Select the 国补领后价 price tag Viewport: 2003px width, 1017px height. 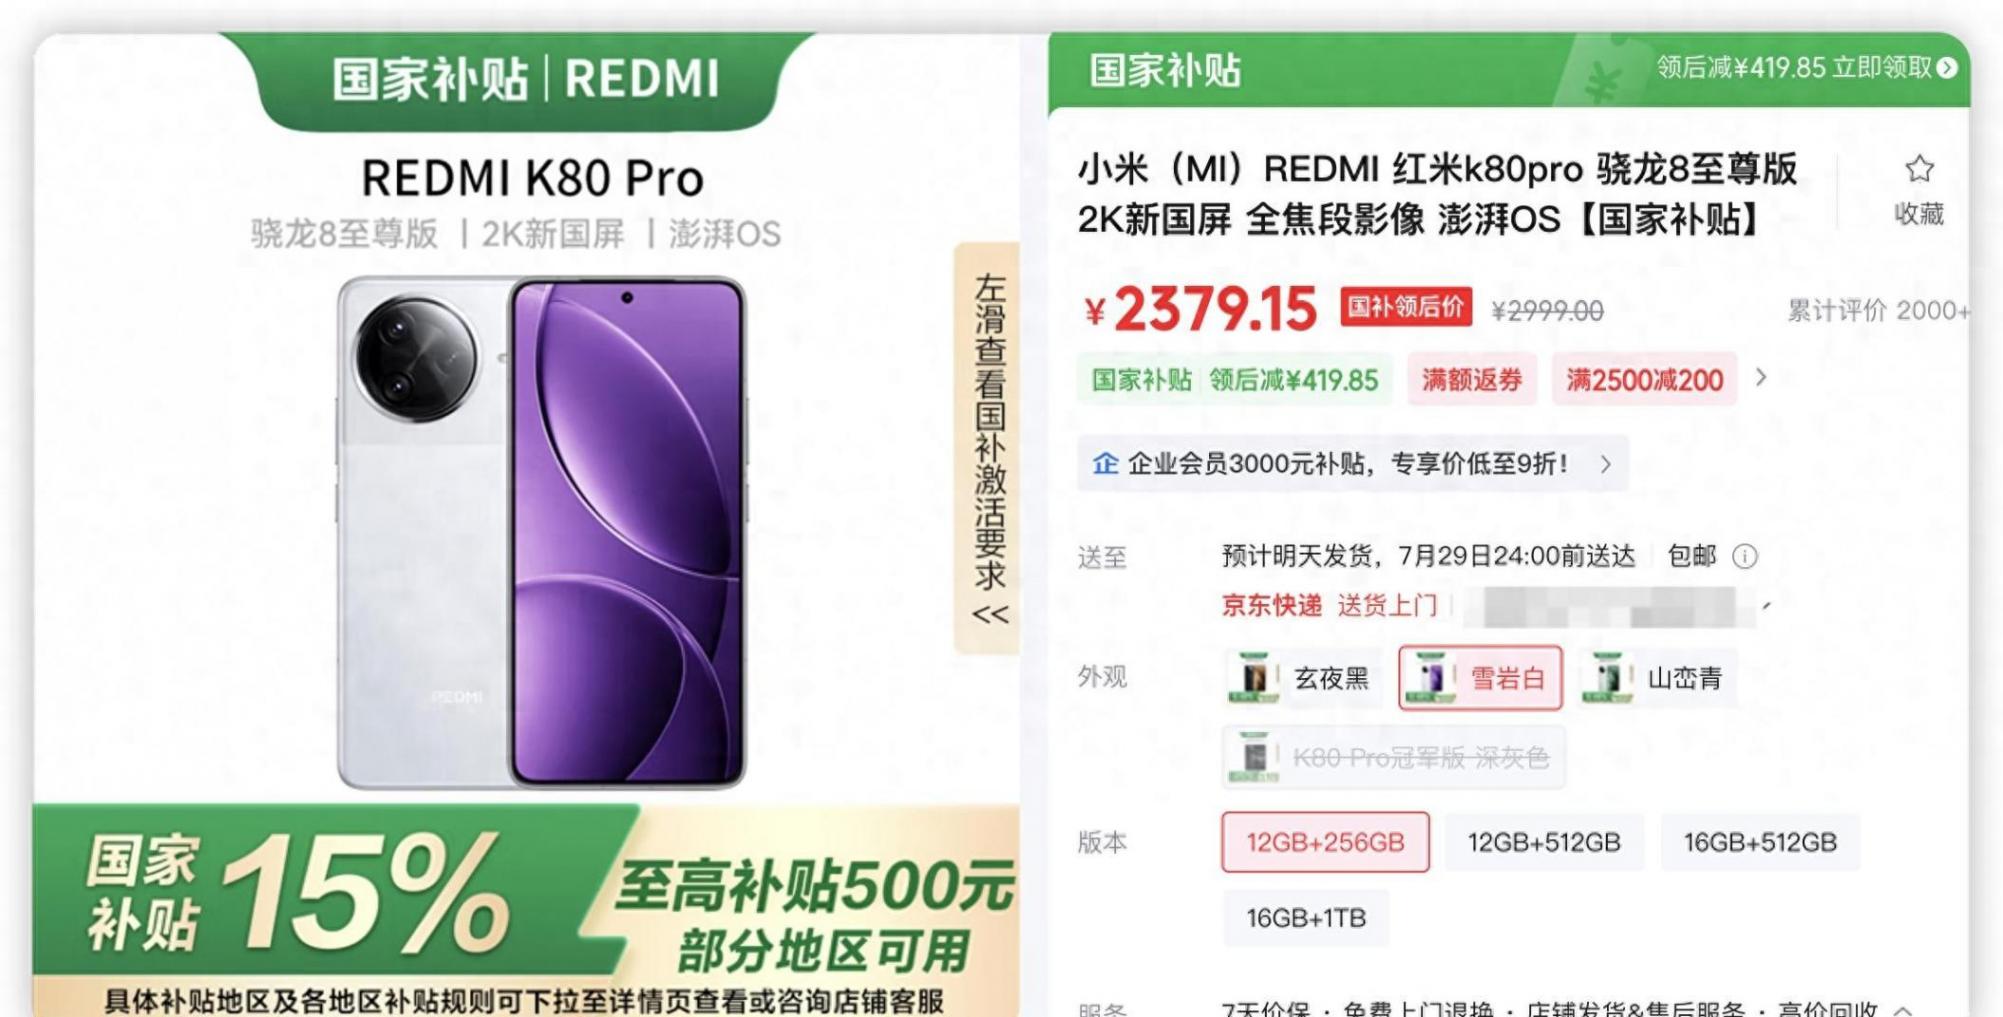pyautogui.click(x=1405, y=308)
